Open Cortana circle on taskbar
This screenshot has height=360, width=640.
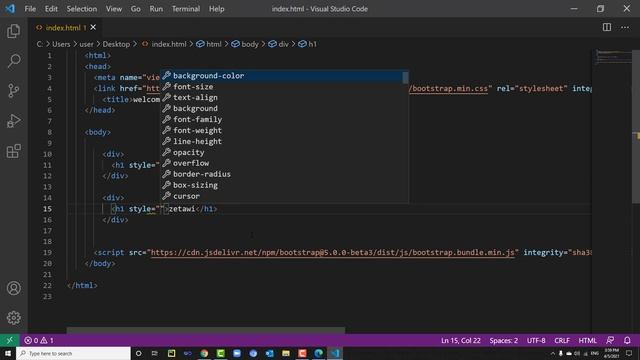(138, 353)
